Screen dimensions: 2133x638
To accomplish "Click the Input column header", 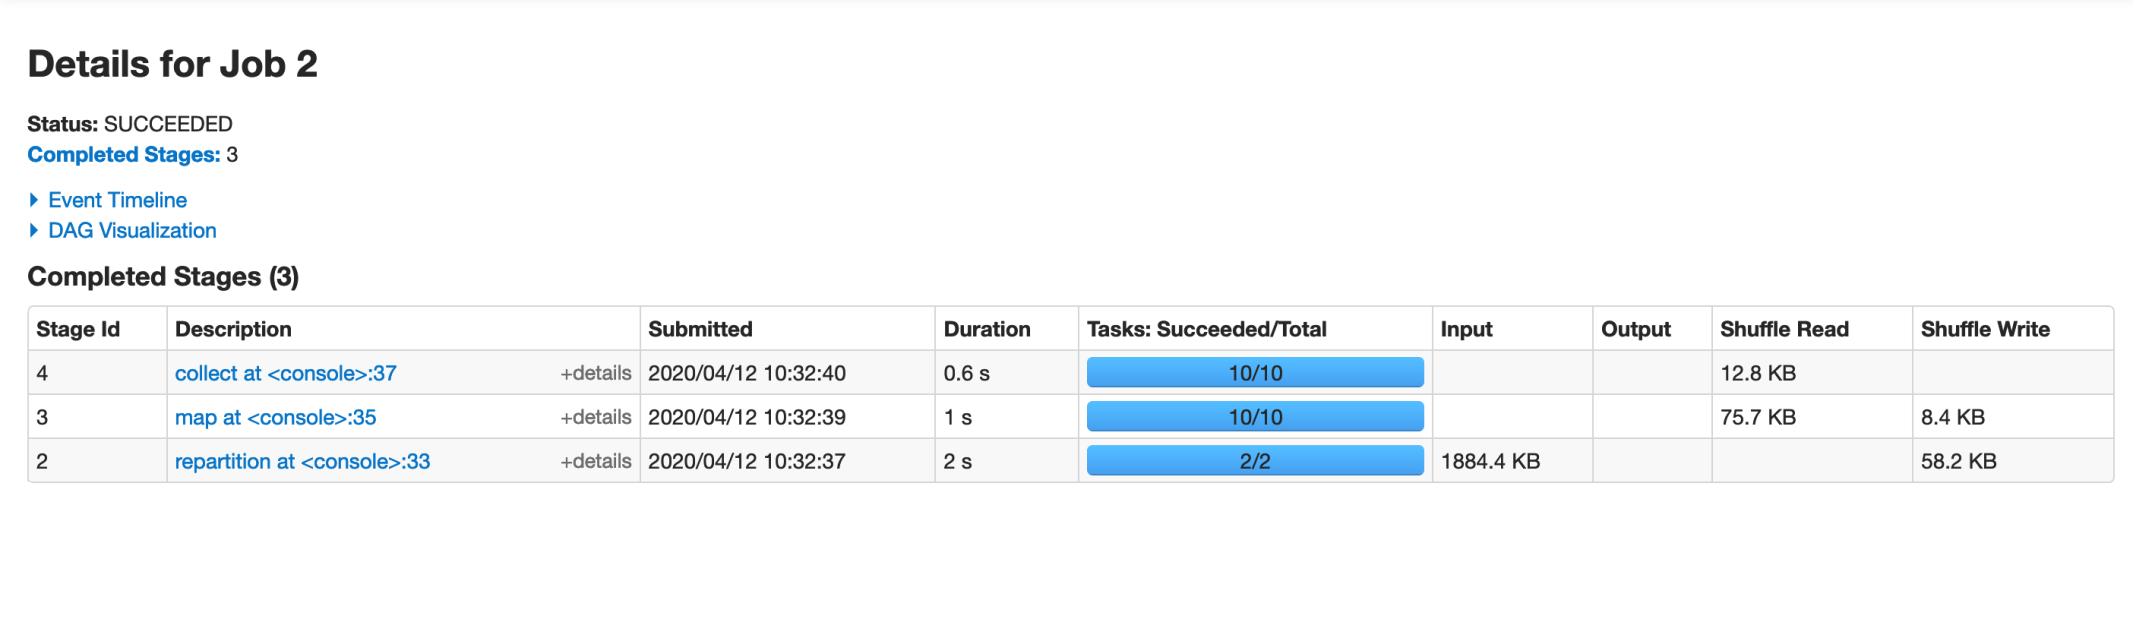I will pos(1466,329).
